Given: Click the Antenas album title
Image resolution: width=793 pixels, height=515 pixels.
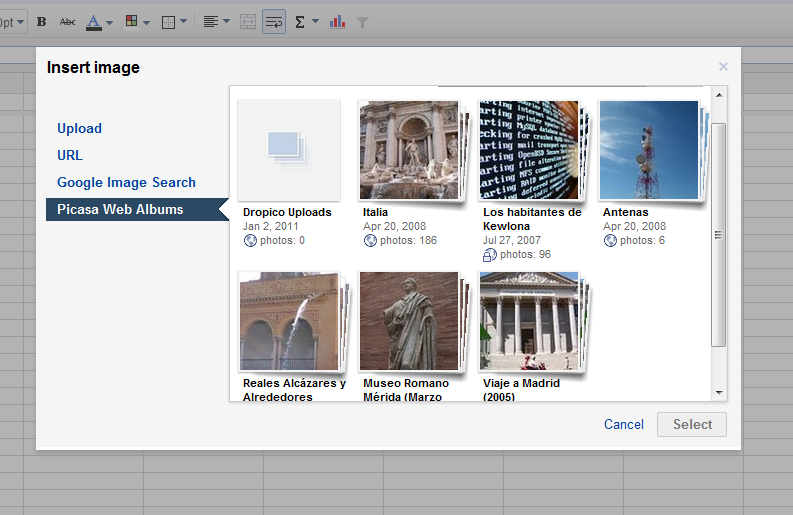Looking at the screenshot, I should pyautogui.click(x=626, y=212).
